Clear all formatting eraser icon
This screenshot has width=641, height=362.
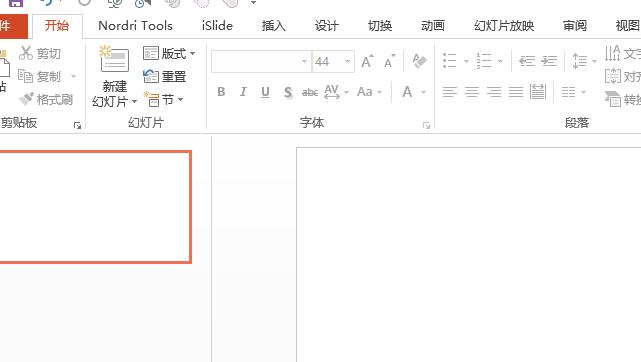click(419, 61)
